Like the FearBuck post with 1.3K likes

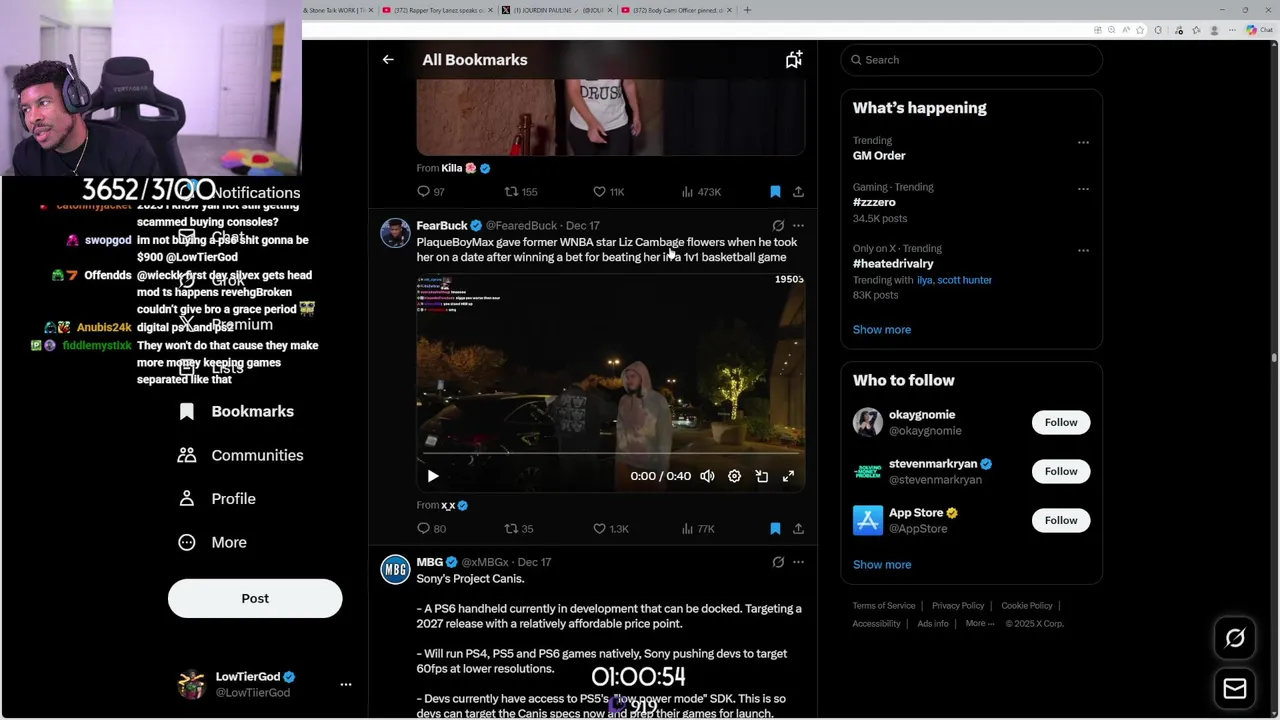(610, 528)
